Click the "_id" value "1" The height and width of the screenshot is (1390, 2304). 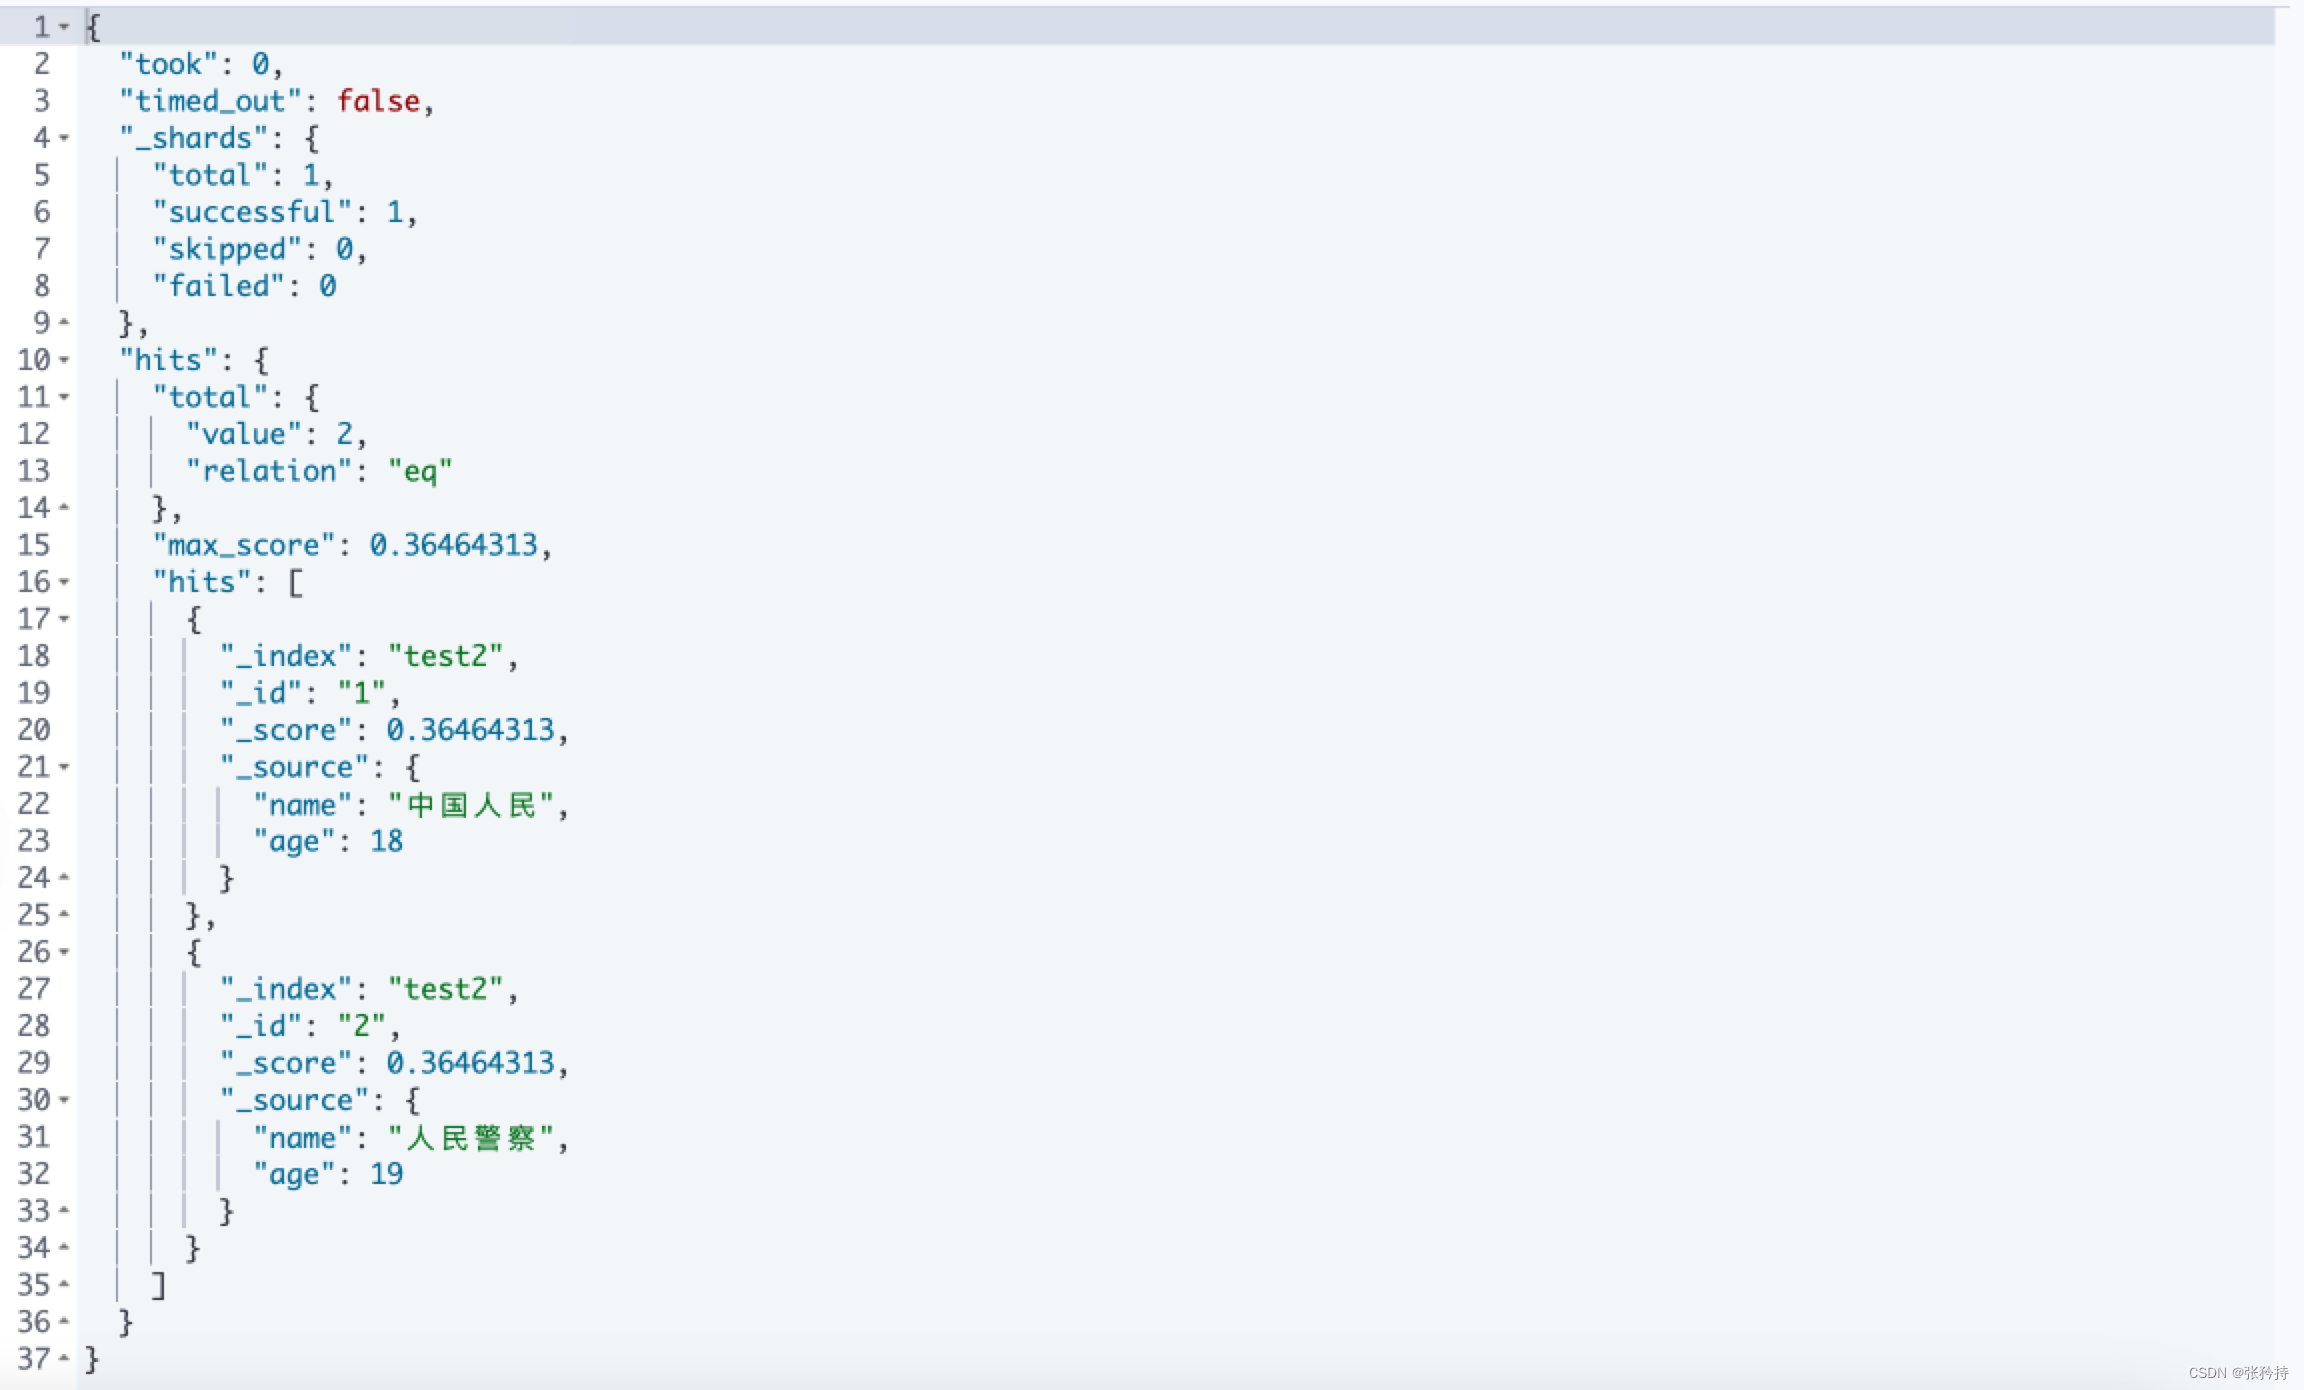pyautogui.click(x=361, y=693)
